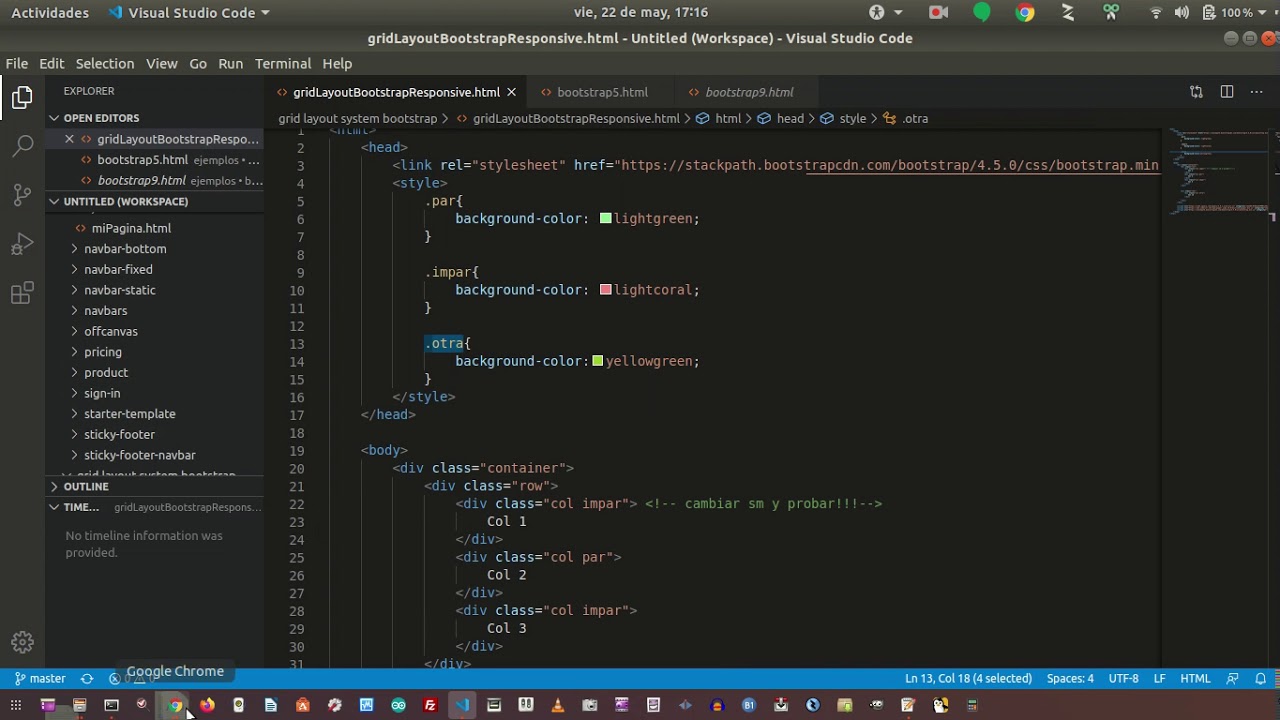Close gridLayoutBootstrapResponsive in Open Editors list
Viewport: 1280px width, 720px height.
coord(69,139)
